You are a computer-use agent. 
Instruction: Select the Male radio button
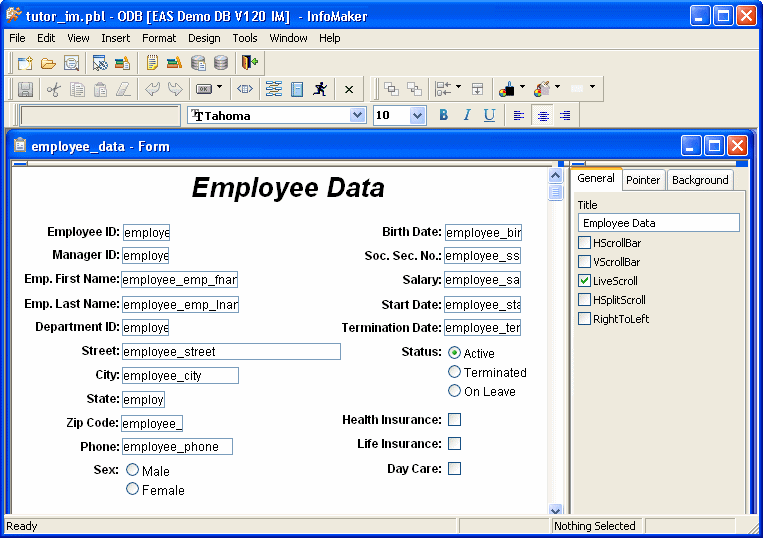tap(132, 469)
